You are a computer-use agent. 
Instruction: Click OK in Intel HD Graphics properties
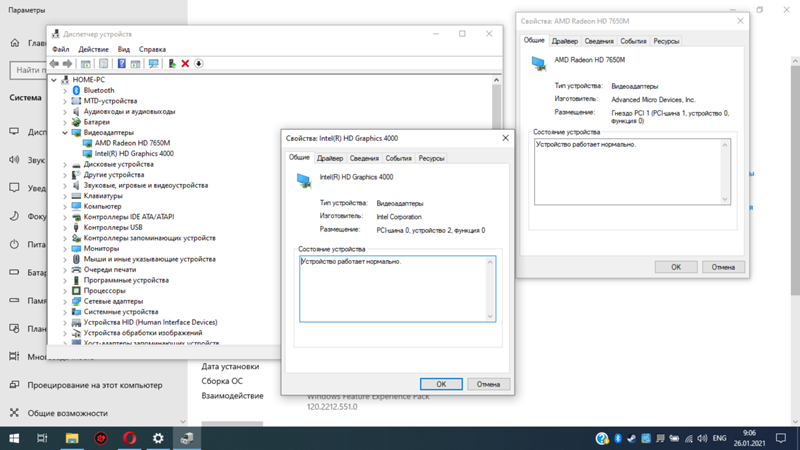tap(441, 384)
